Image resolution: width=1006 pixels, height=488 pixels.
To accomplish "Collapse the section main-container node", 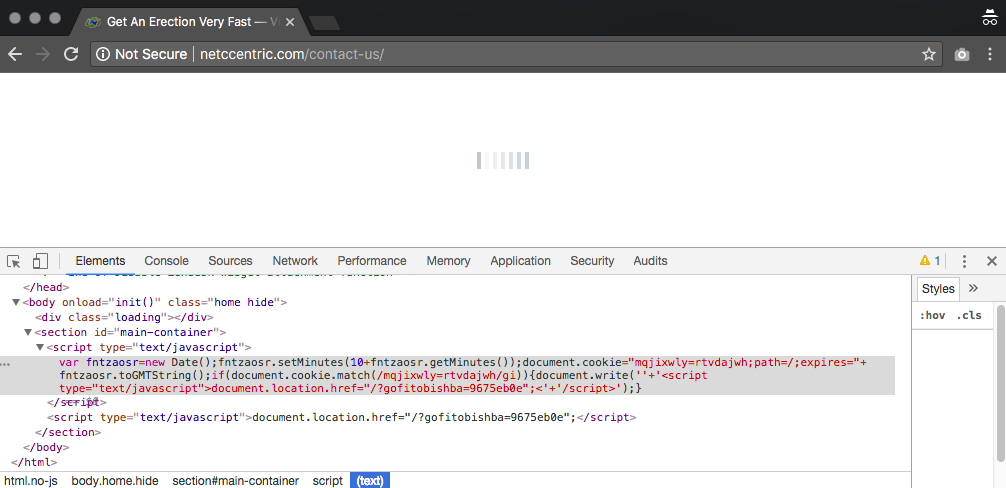I will pos(28,332).
